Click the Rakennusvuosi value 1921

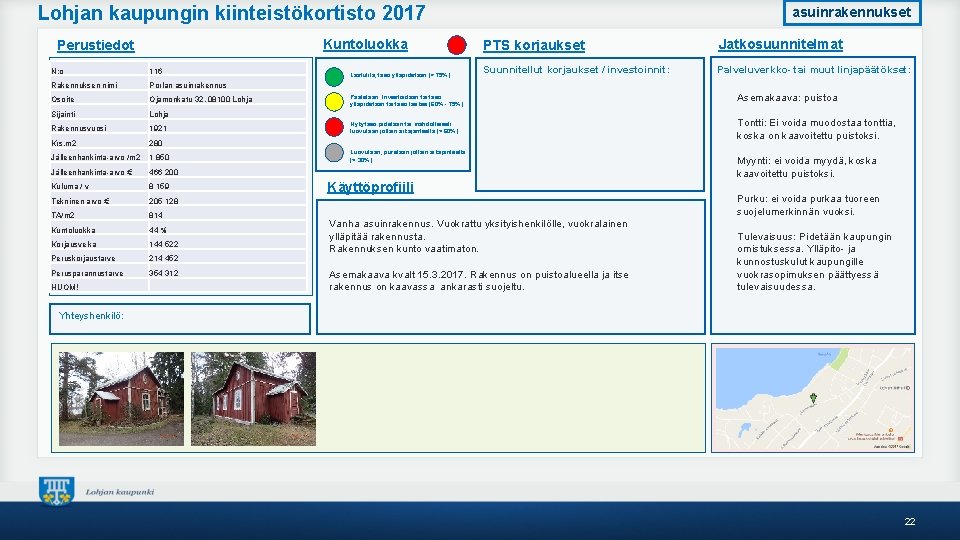pos(157,129)
